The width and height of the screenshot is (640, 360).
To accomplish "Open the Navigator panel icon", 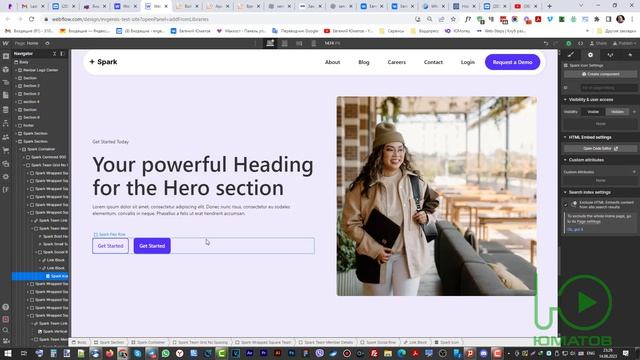I will tap(6, 82).
